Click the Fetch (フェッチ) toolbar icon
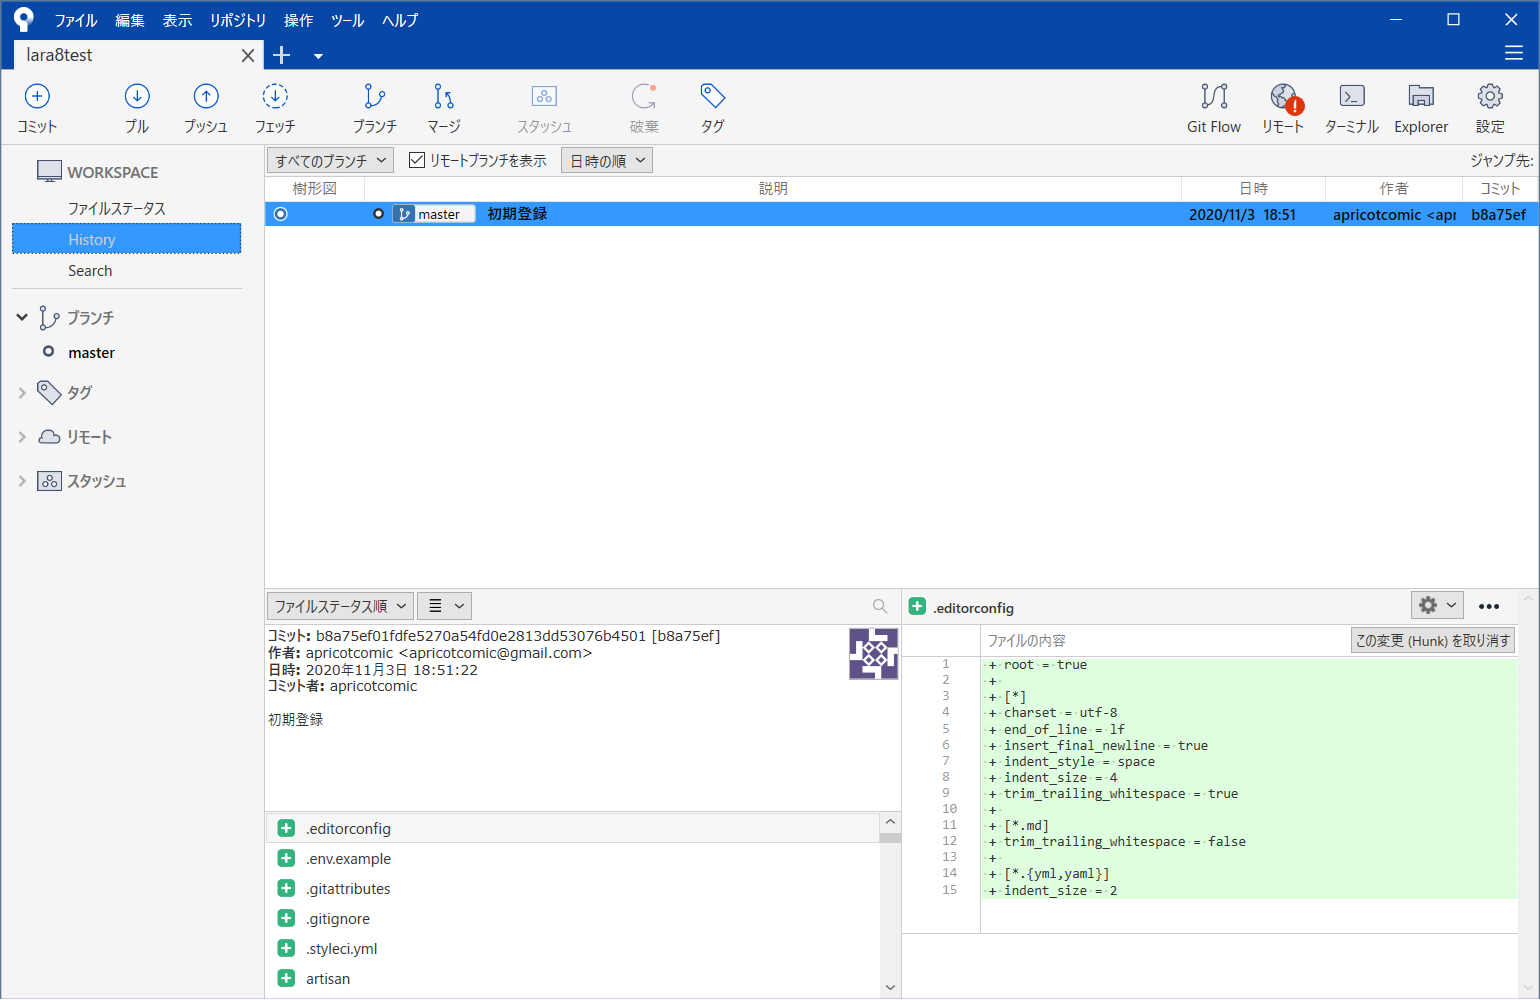Screen dimensions: 1540x1000 coord(275,96)
